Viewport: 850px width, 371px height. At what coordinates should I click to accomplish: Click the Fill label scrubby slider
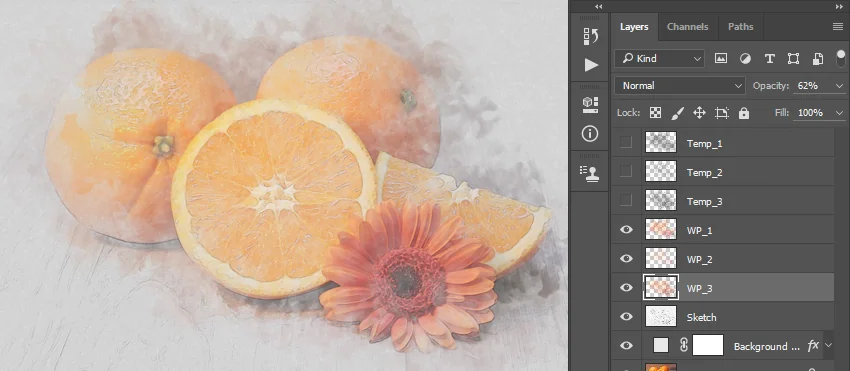coord(782,113)
